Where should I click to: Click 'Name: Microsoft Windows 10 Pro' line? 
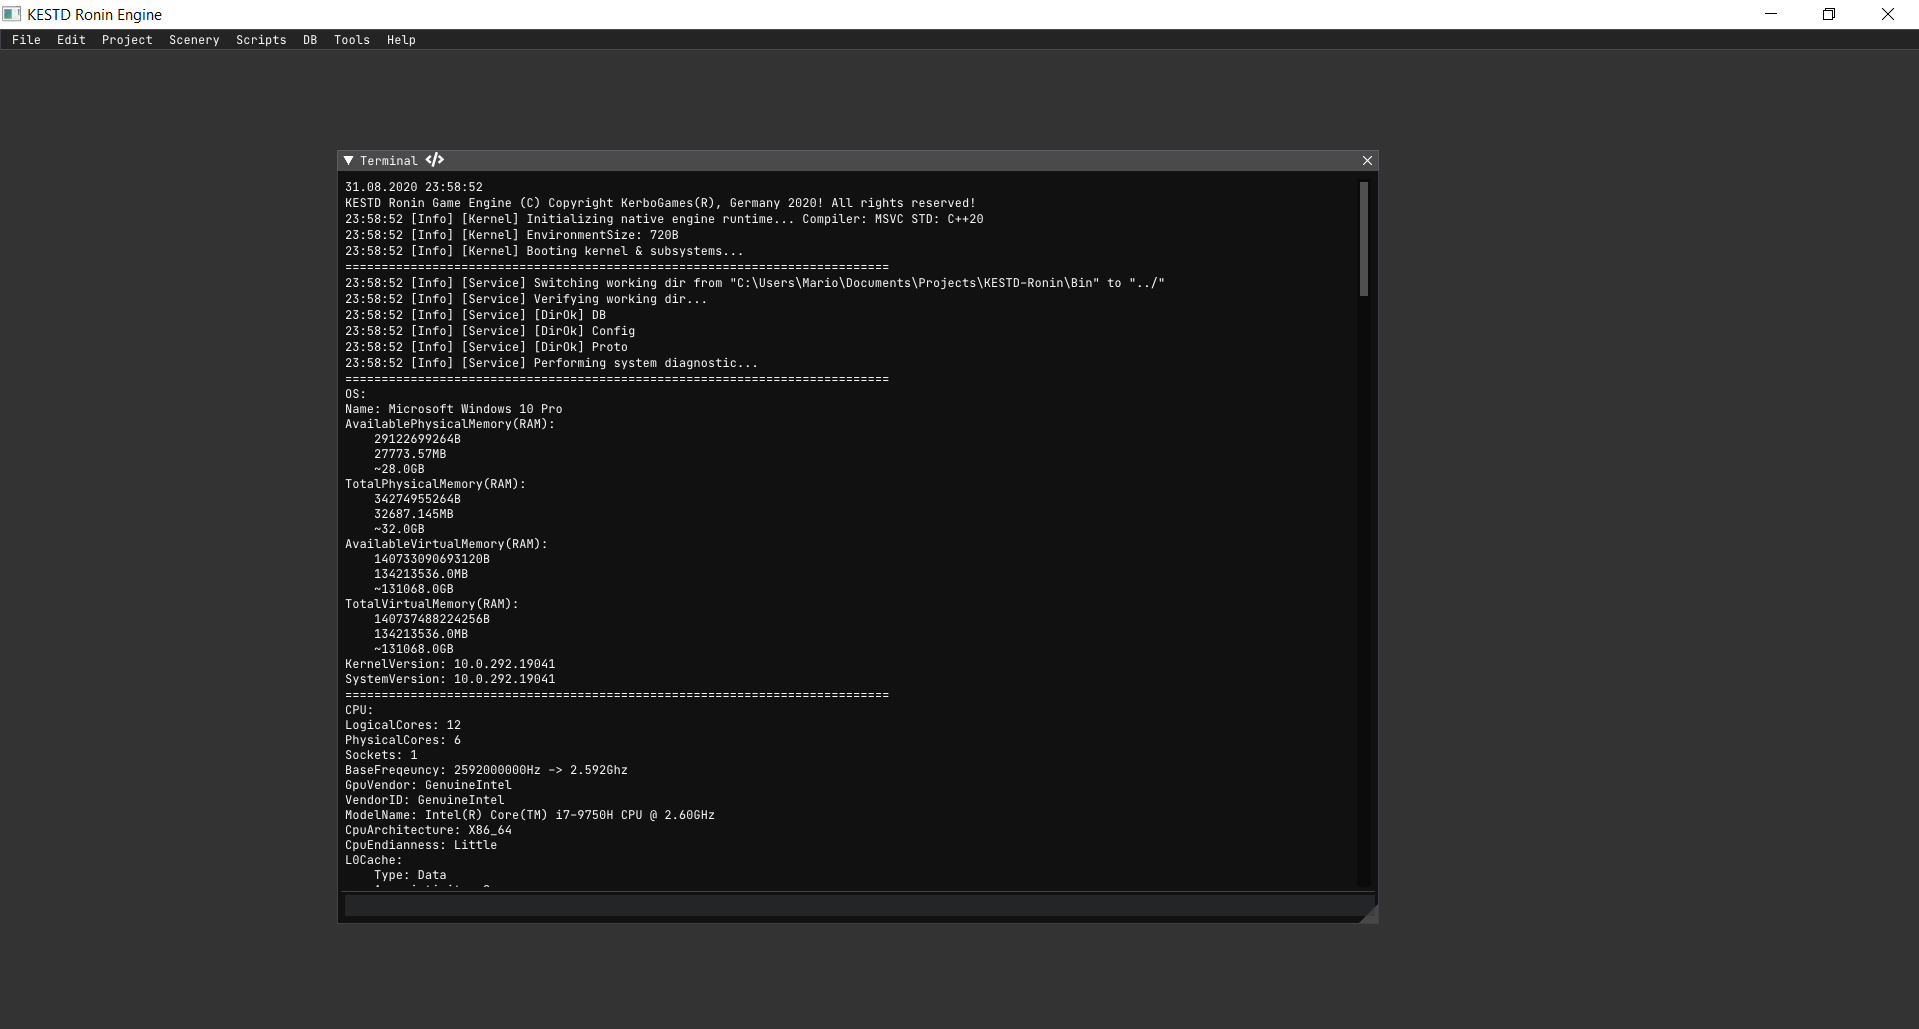point(454,409)
